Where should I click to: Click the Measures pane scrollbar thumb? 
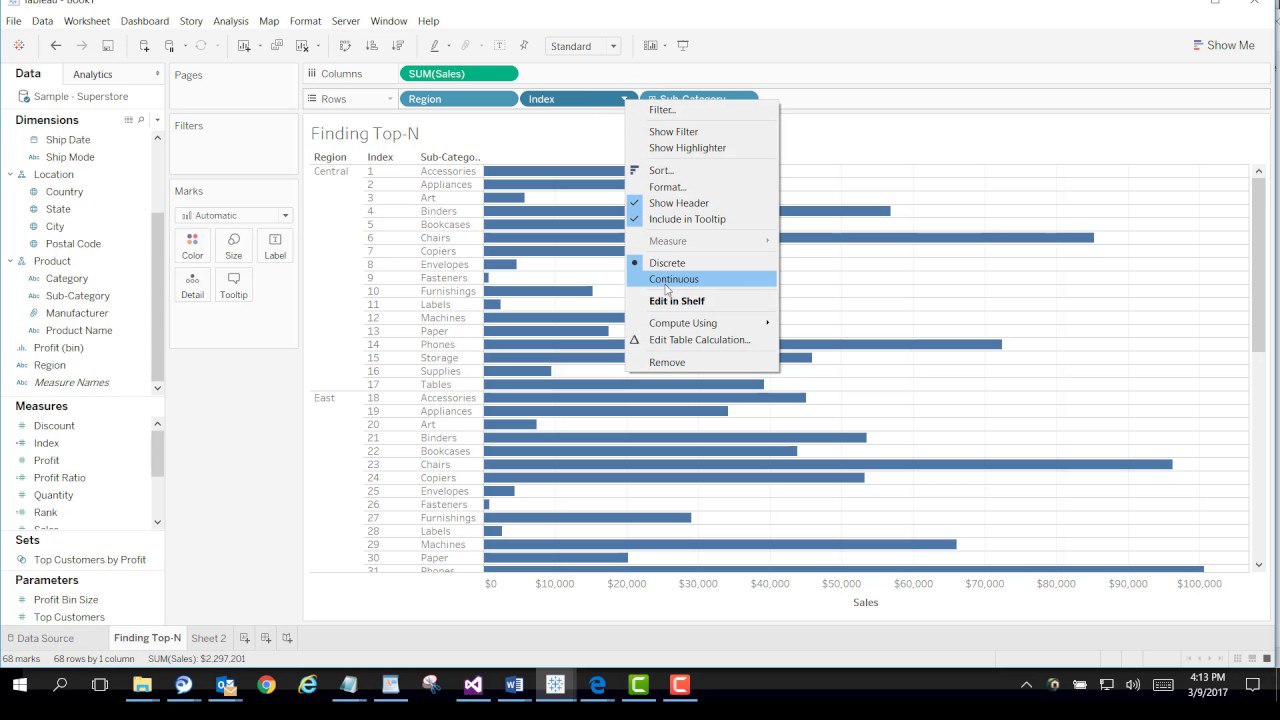click(157, 454)
